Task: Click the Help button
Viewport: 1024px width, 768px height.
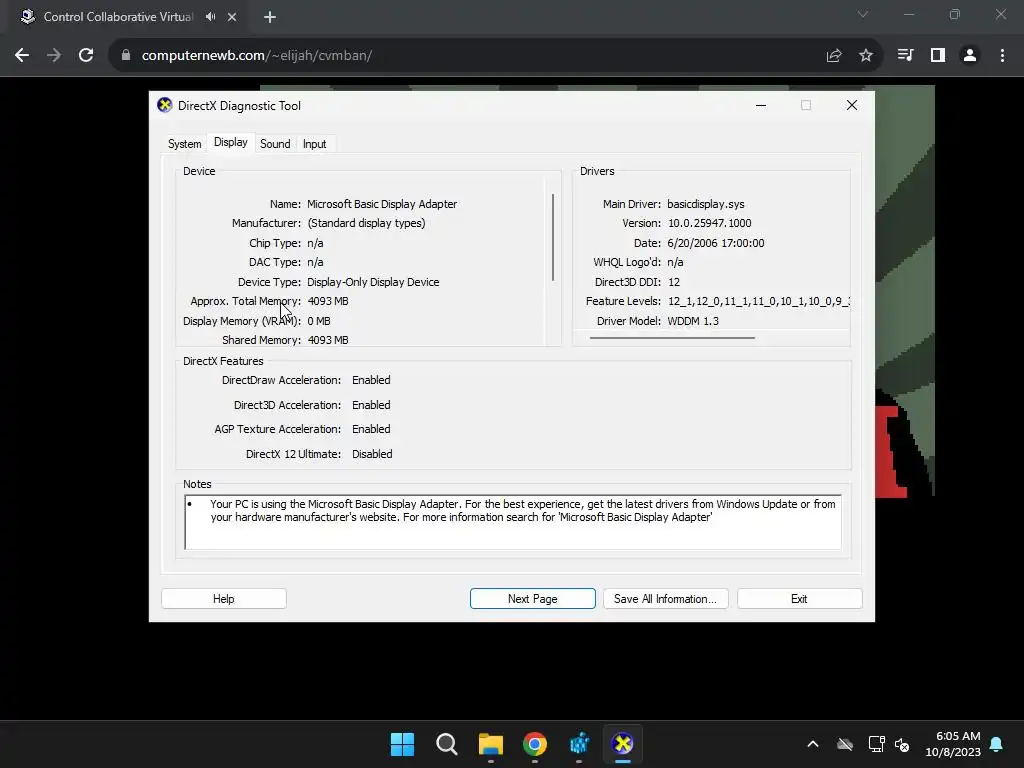Action: [x=223, y=599]
